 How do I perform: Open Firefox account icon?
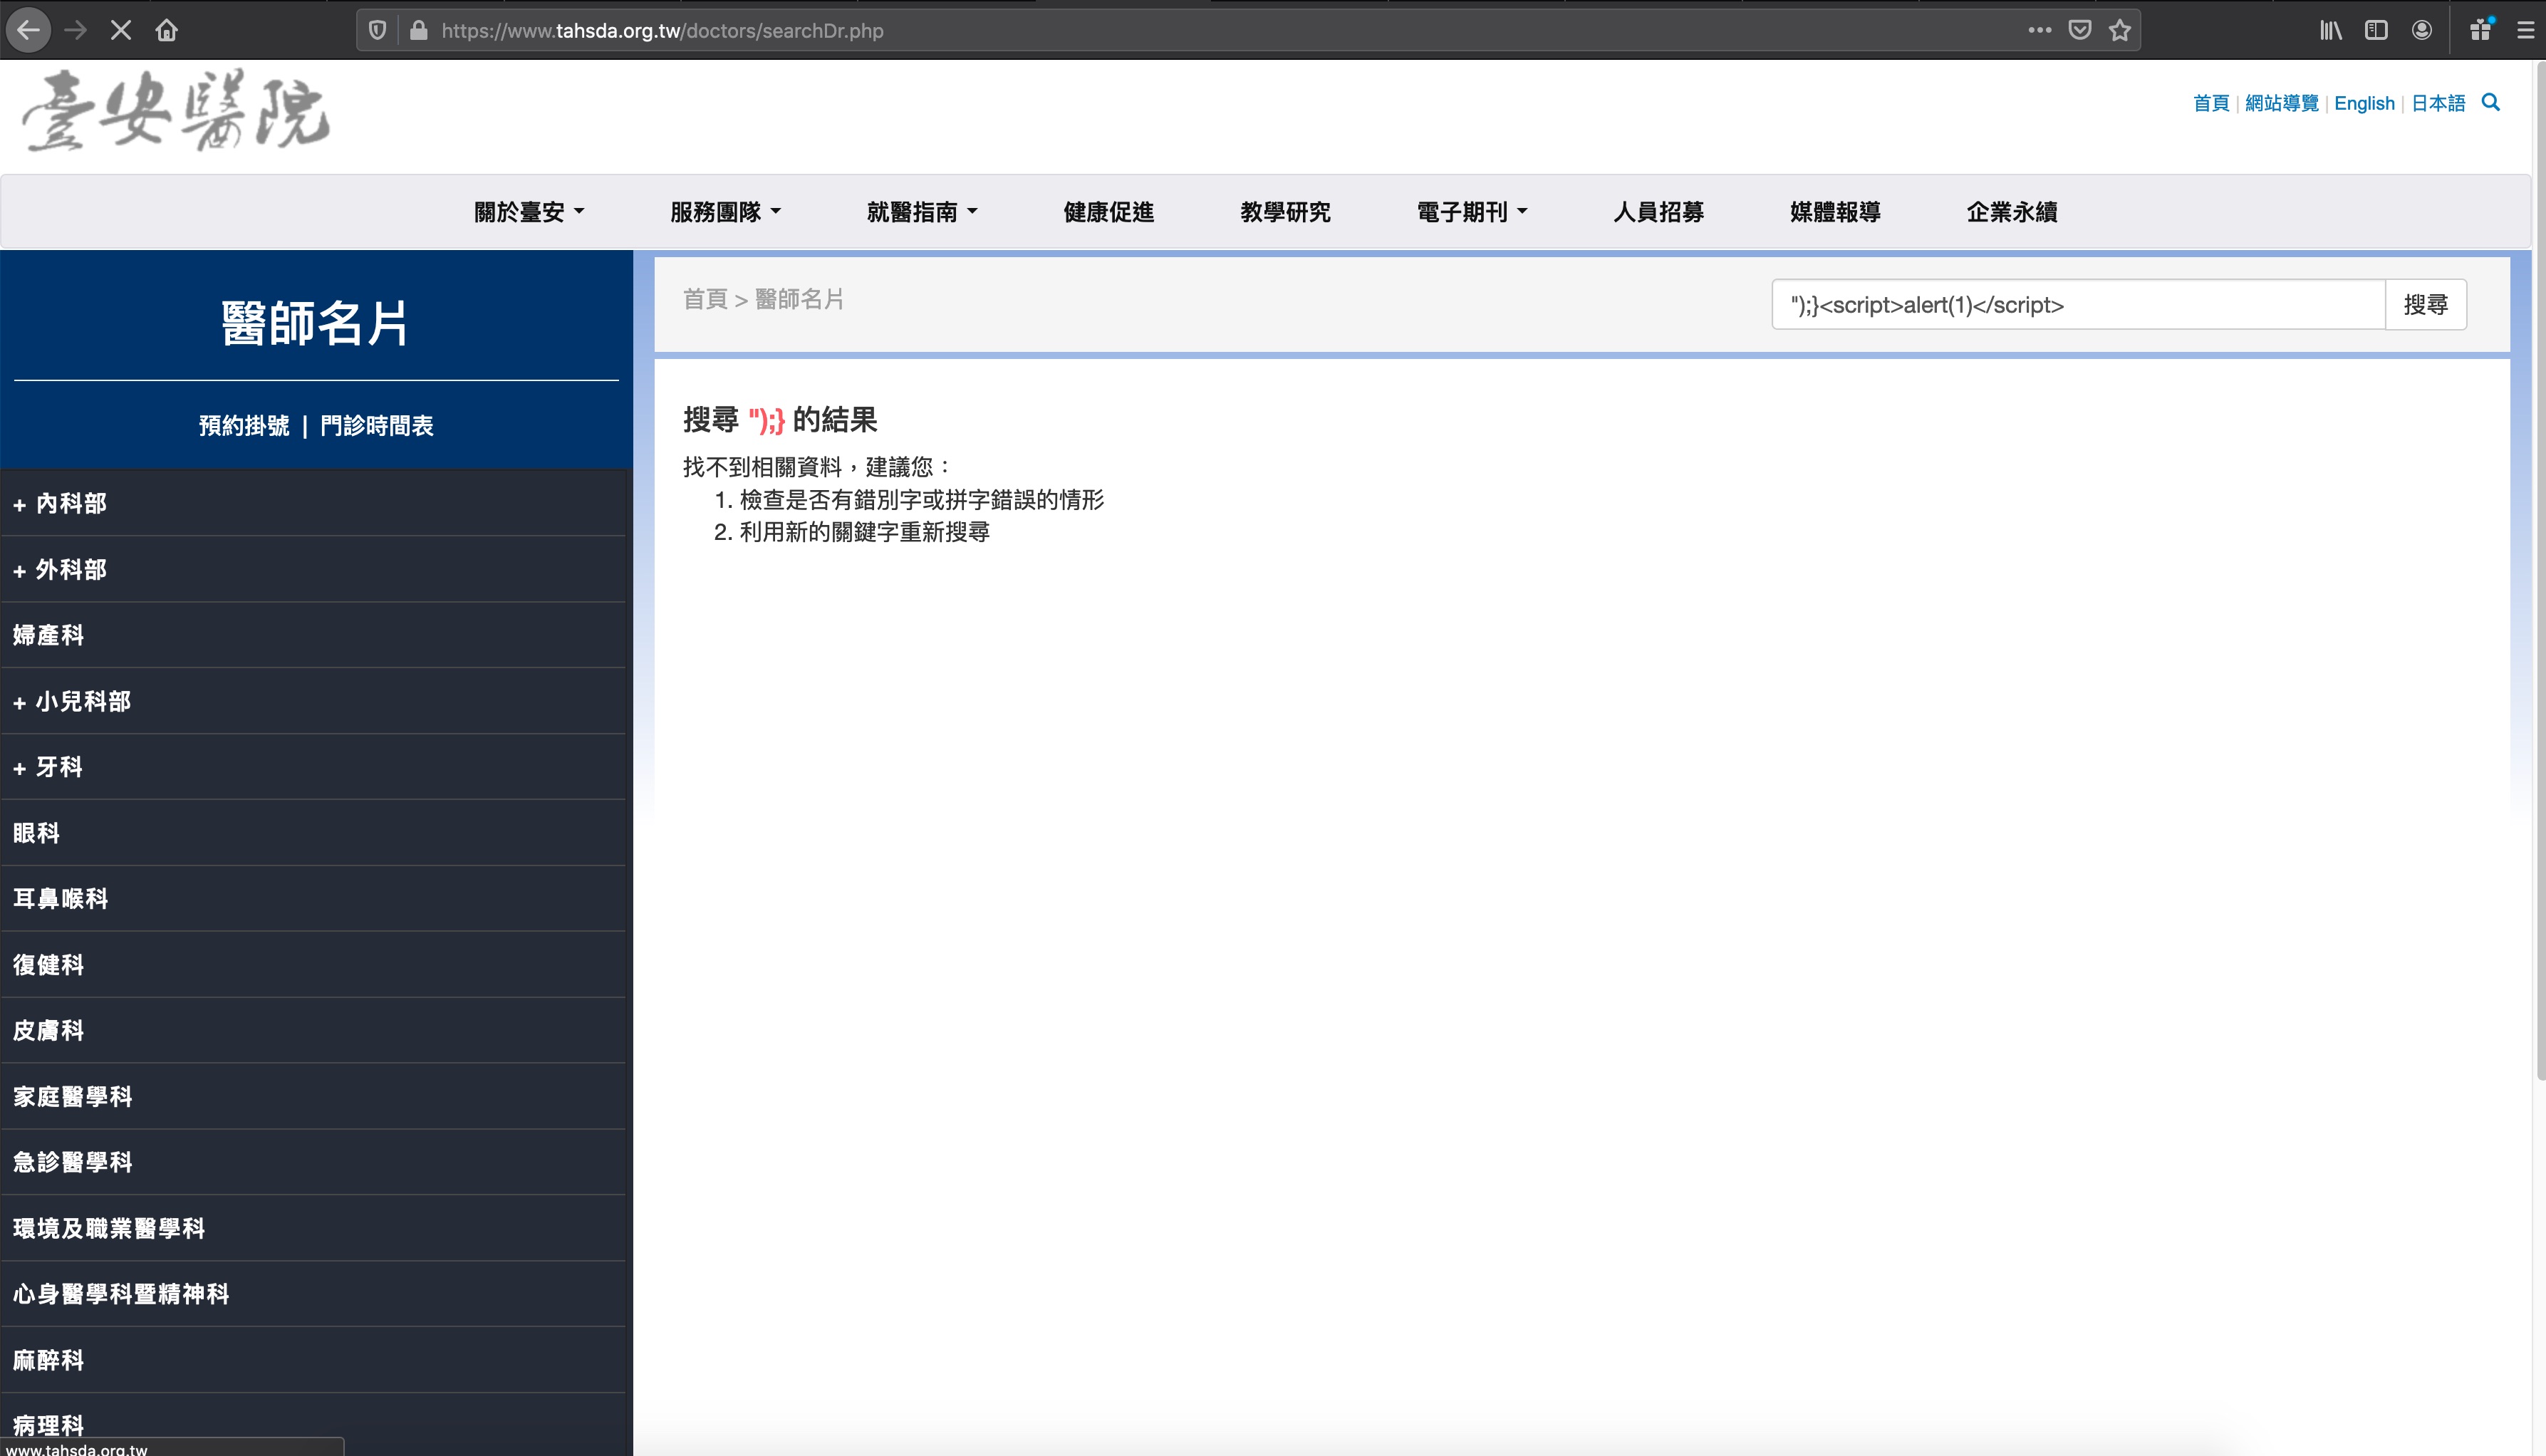[2422, 30]
